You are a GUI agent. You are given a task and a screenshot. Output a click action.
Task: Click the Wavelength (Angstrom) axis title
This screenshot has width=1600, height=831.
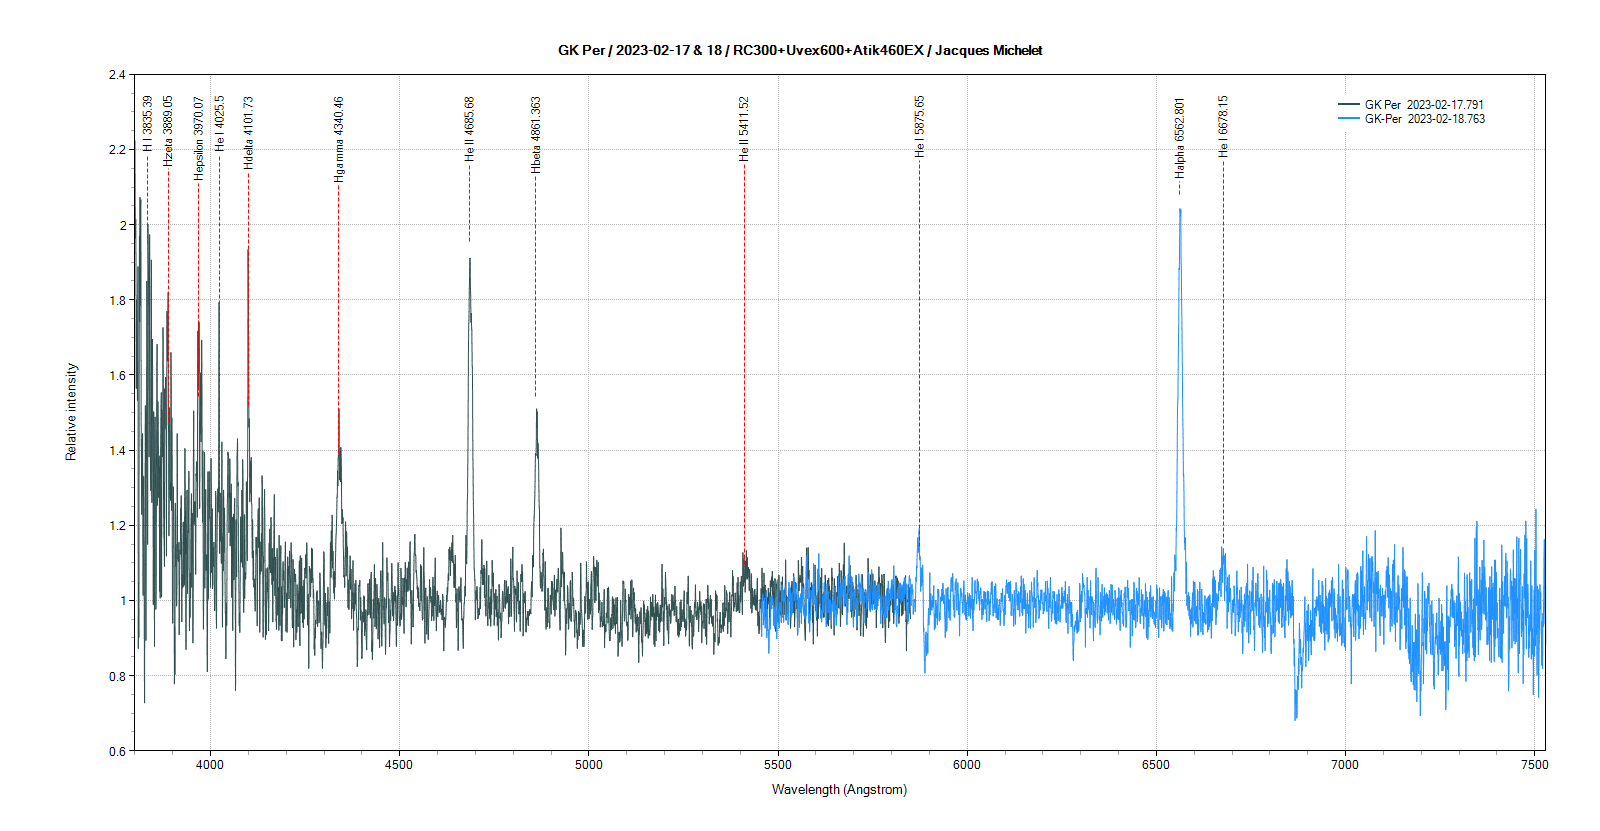tap(839, 789)
